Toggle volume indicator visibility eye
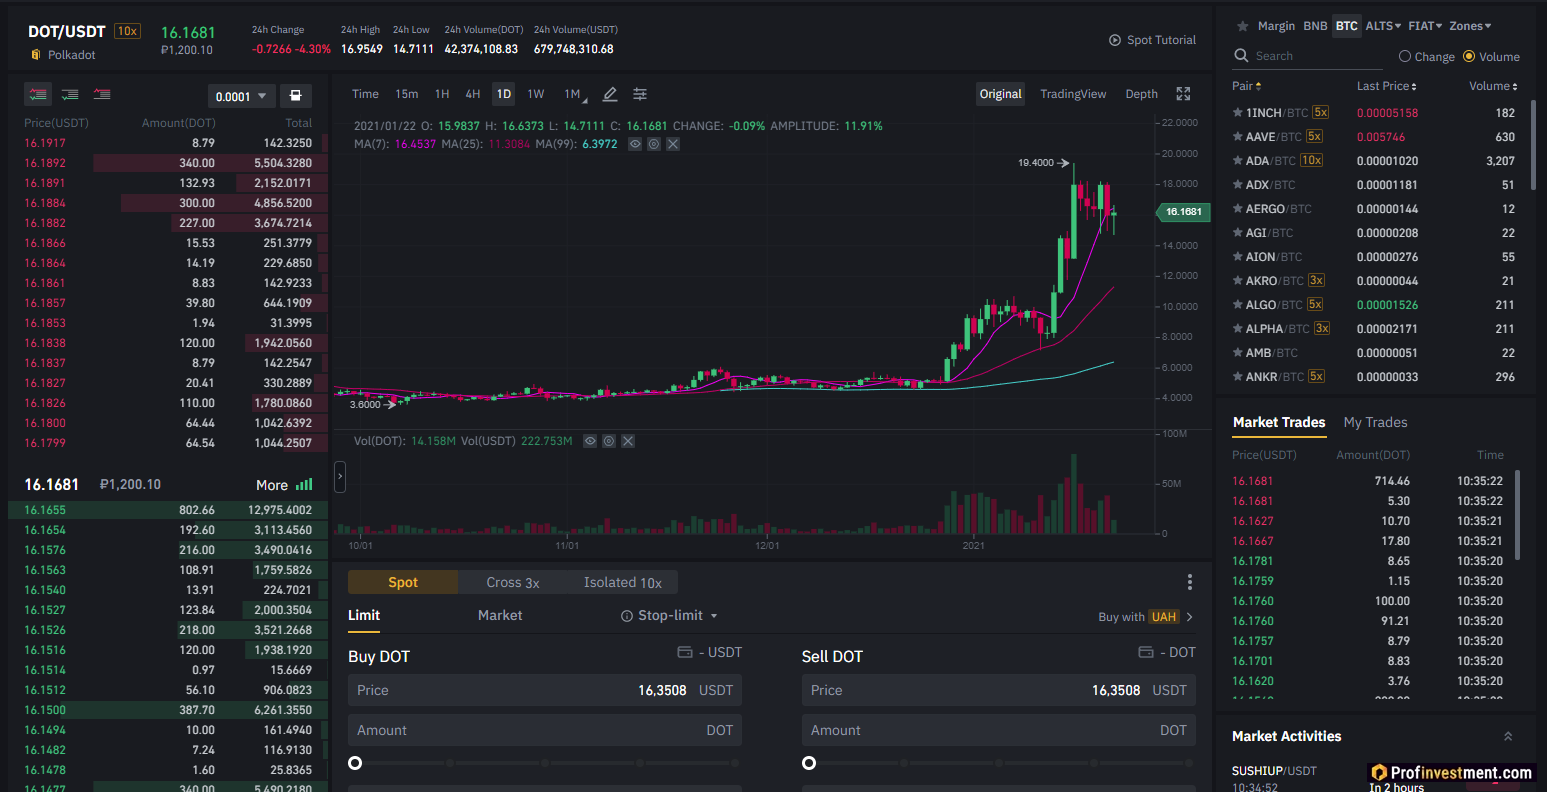Viewport: 1547px width, 792px height. [590, 441]
